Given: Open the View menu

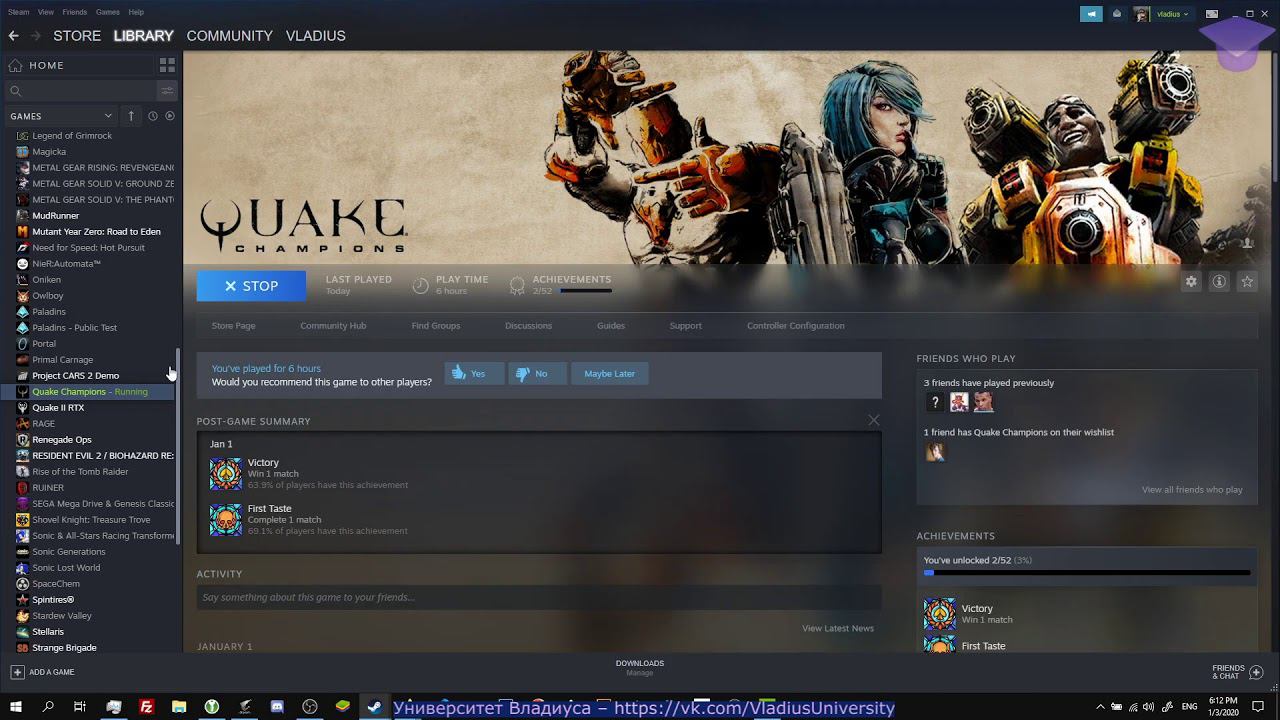Looking at the screenshot, I should click(x=46, y=12).
